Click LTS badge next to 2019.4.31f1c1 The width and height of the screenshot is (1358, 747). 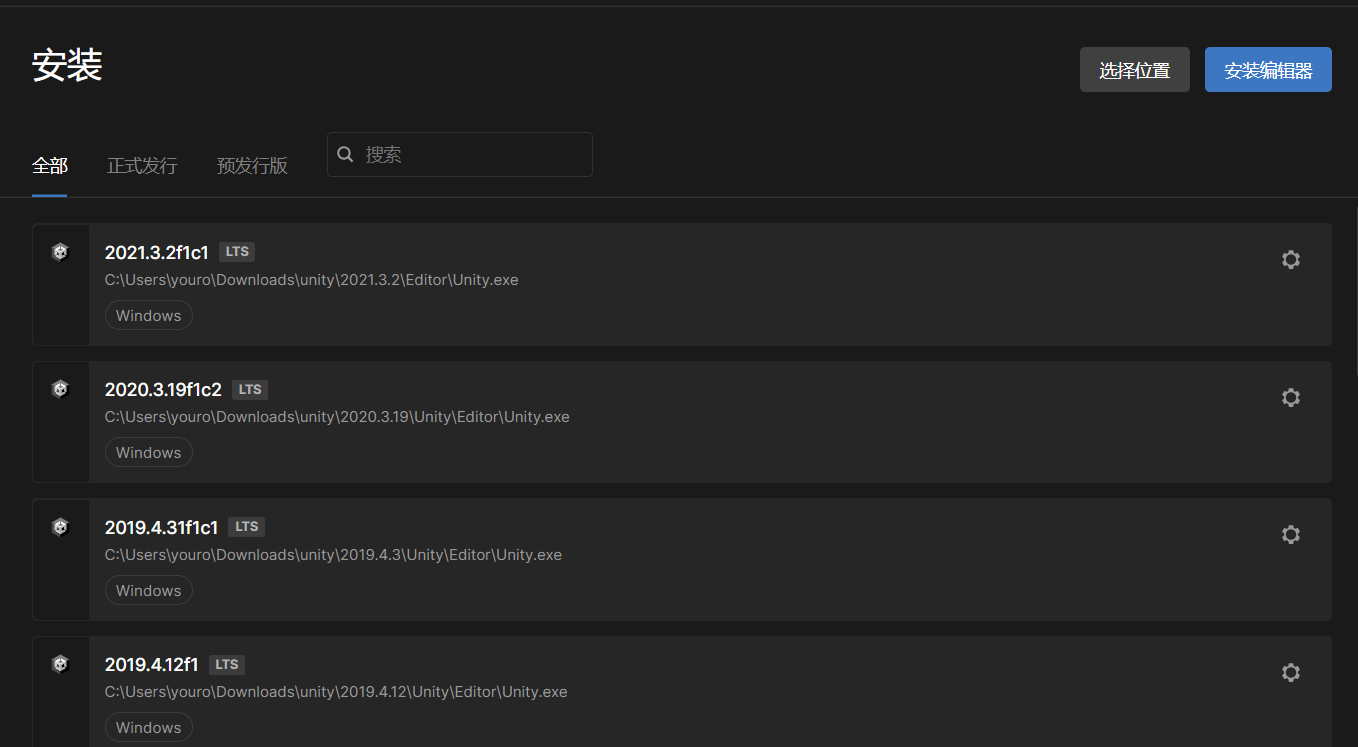pyautogui.click(x=246, y=527)
